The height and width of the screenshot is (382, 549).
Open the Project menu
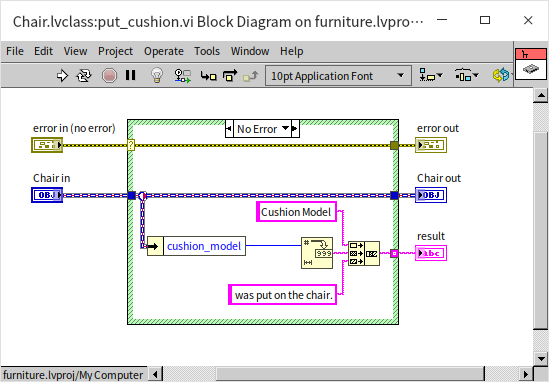coord(116,51)
